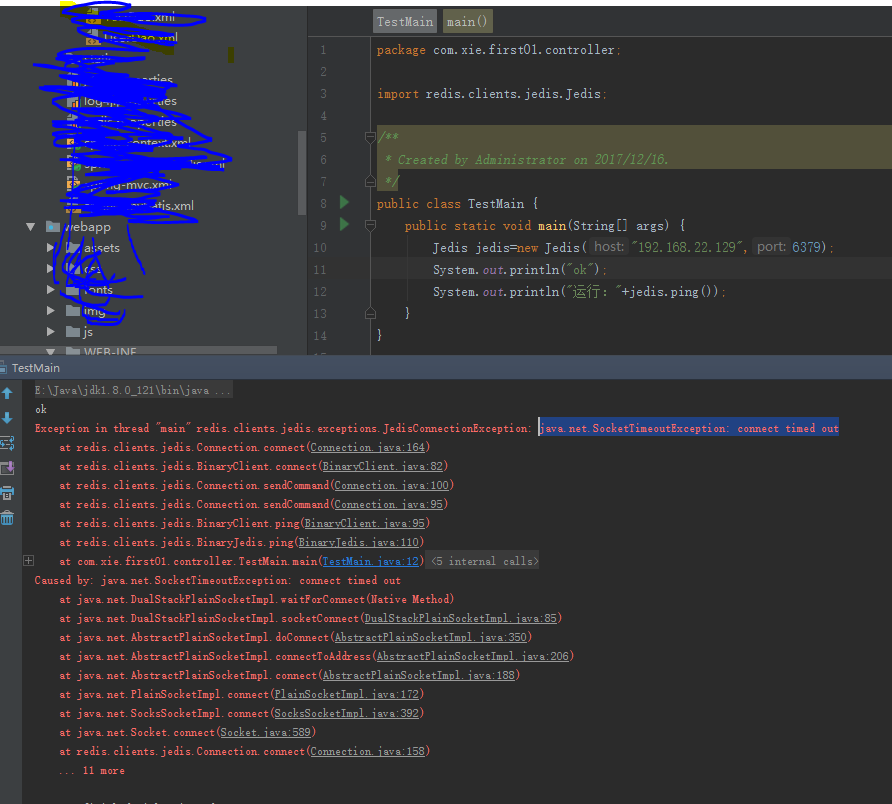Viewport: 892px width, 804px height.
Task: Clear console with the trash icon
Action: click(7, 518)
